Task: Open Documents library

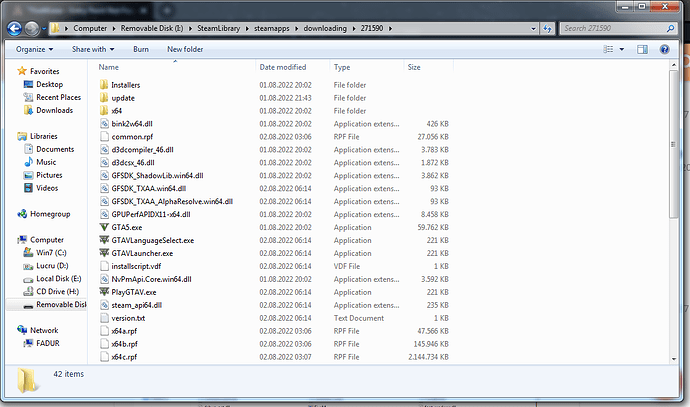Action: point(55,149)
